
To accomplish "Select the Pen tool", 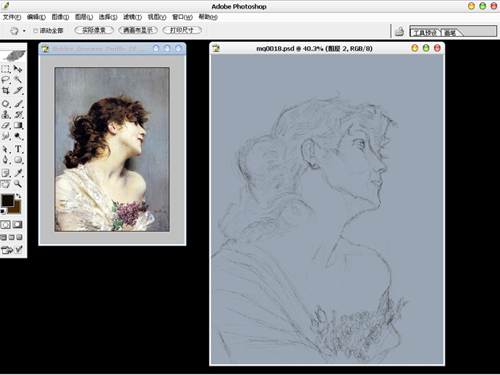I will click(x=6, y=160).
